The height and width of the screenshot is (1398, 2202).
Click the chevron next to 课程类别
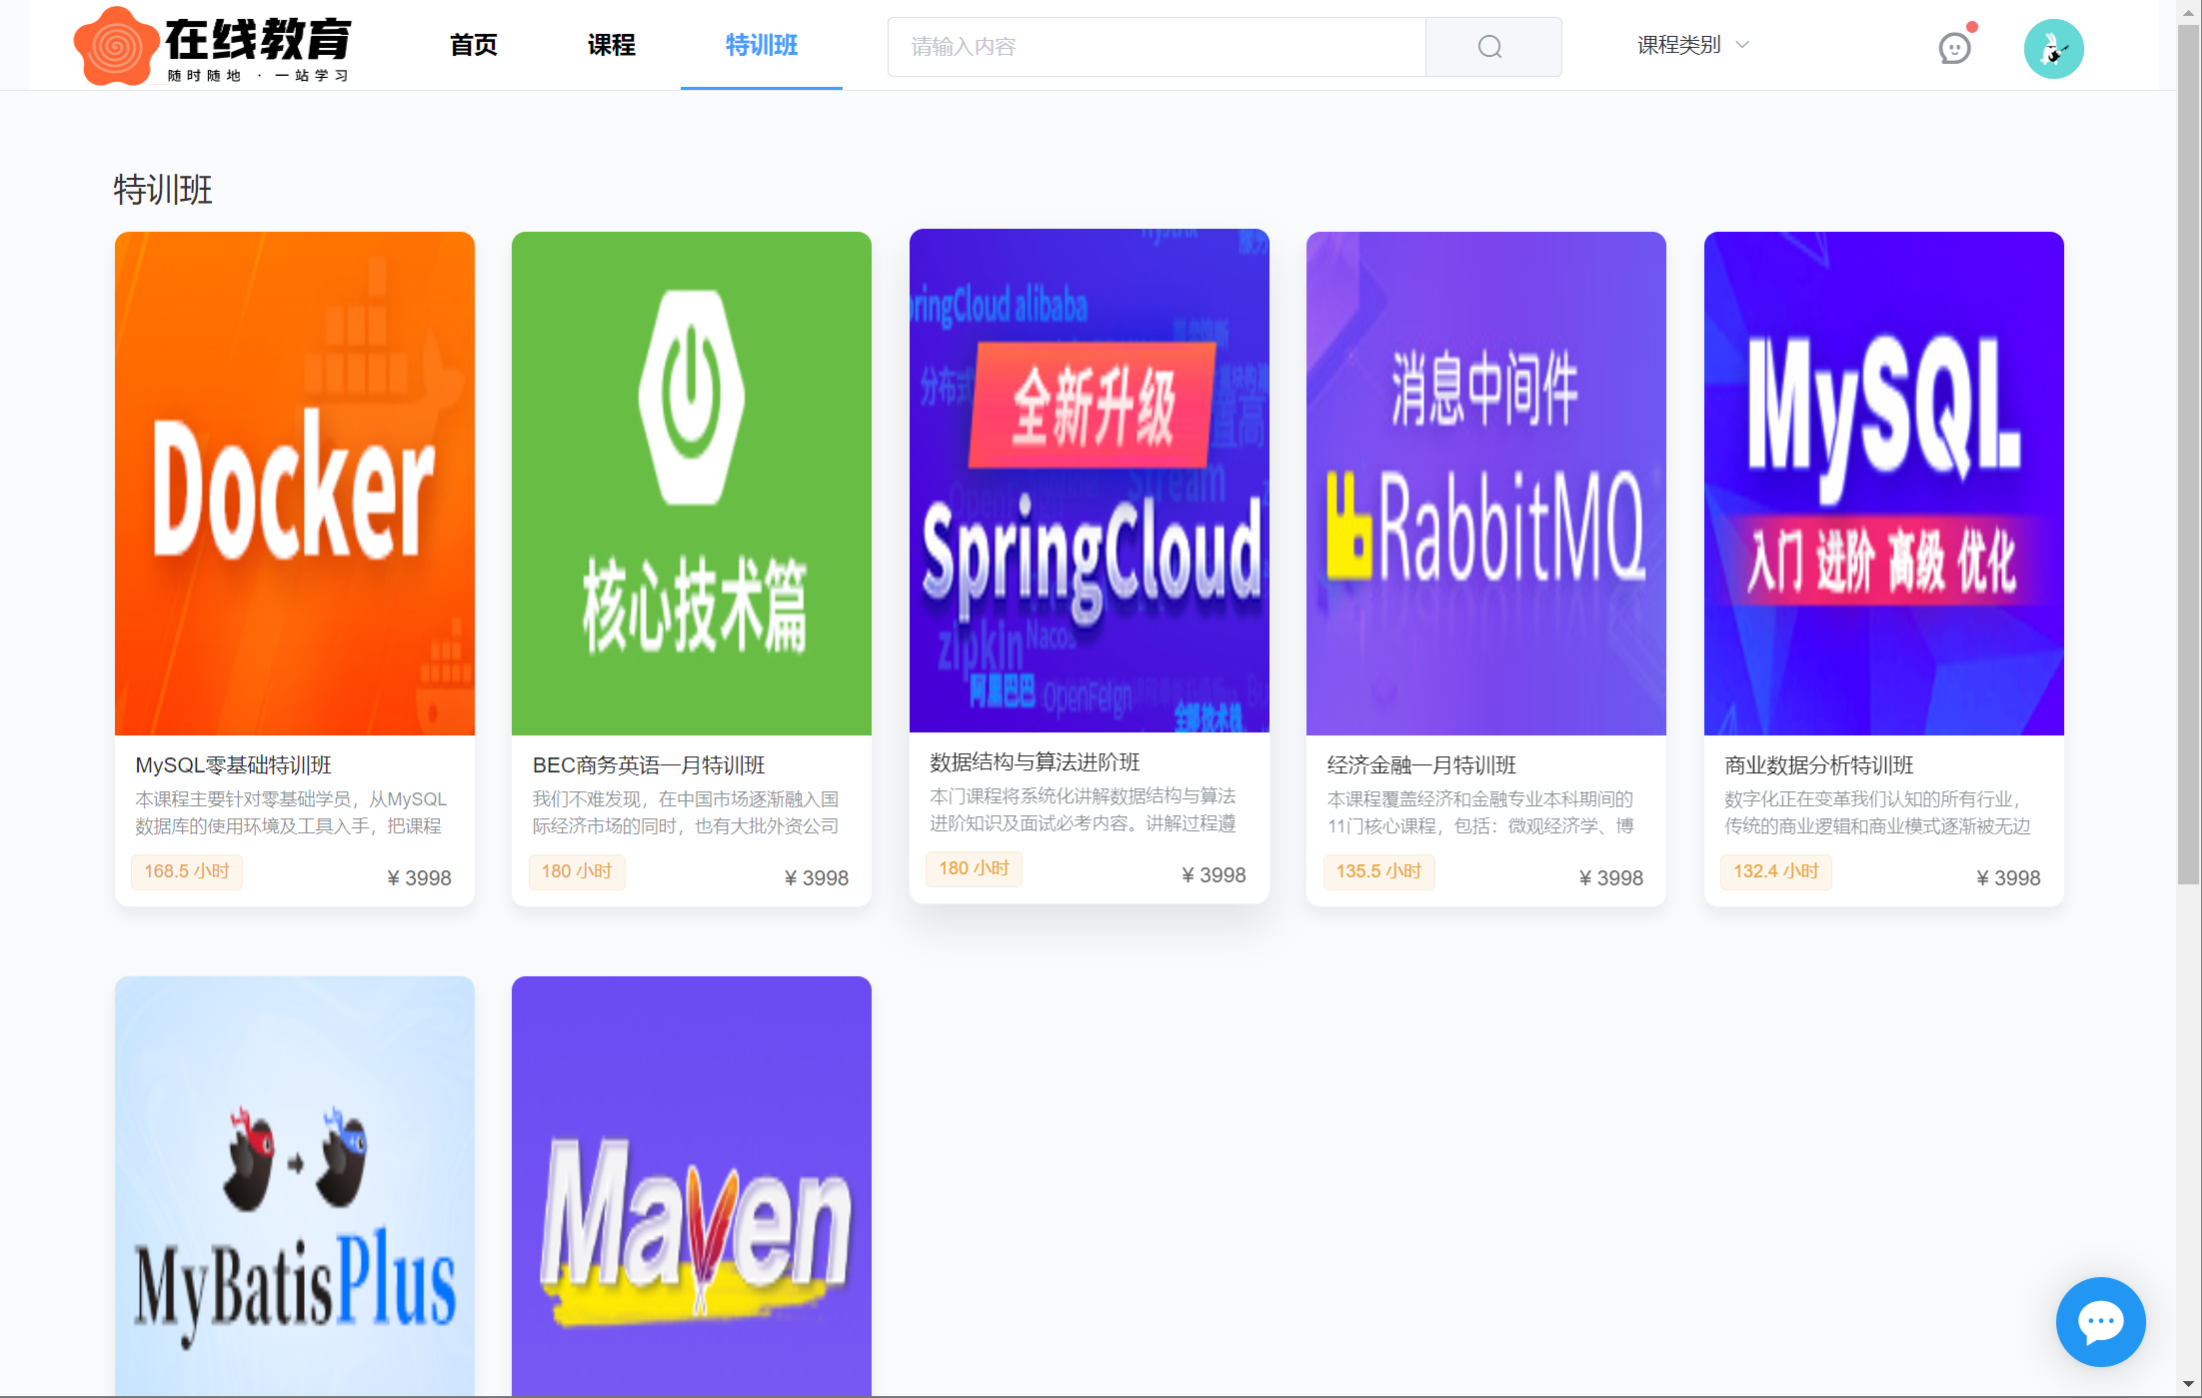coord(1743,45)
